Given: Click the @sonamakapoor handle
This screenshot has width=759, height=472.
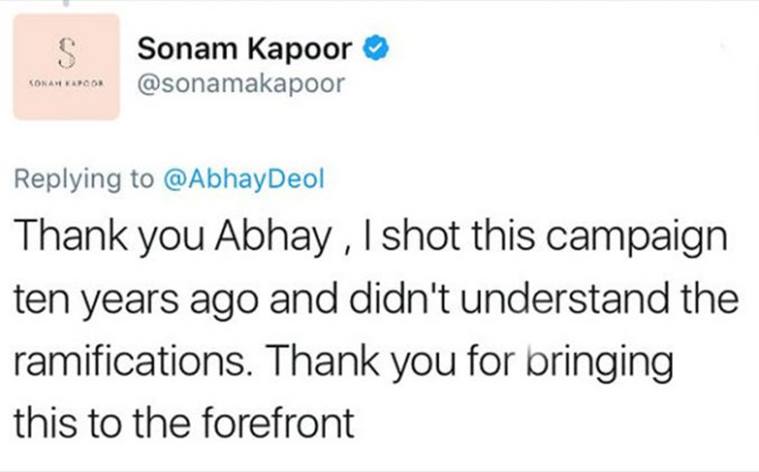Looking at the screenshot, I should (240, 84).
